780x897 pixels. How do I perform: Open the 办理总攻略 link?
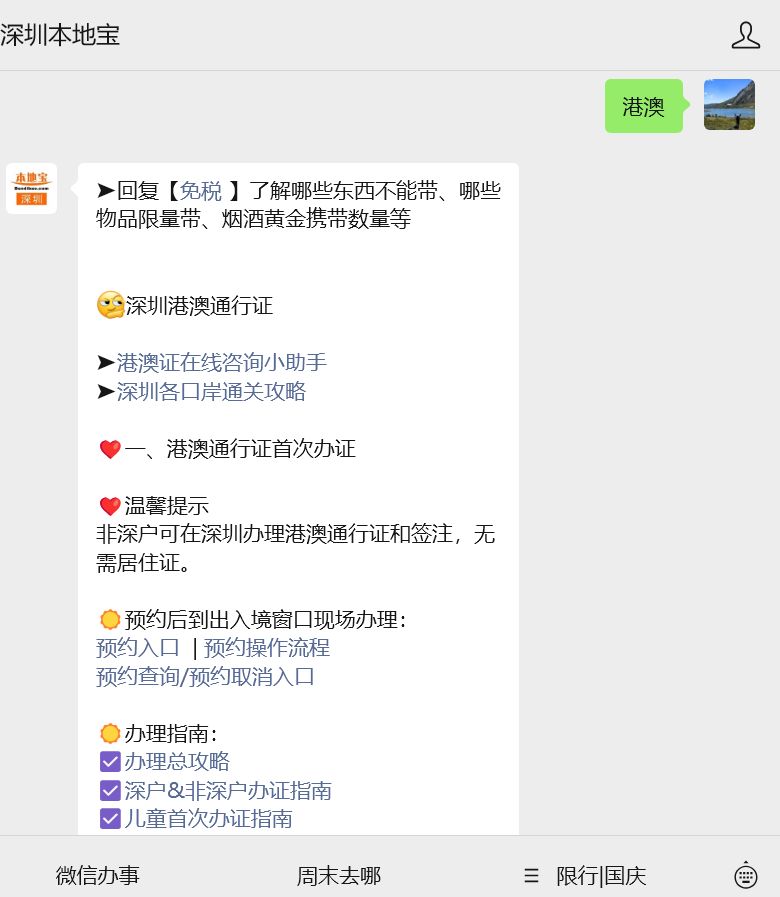click(177, 762)
